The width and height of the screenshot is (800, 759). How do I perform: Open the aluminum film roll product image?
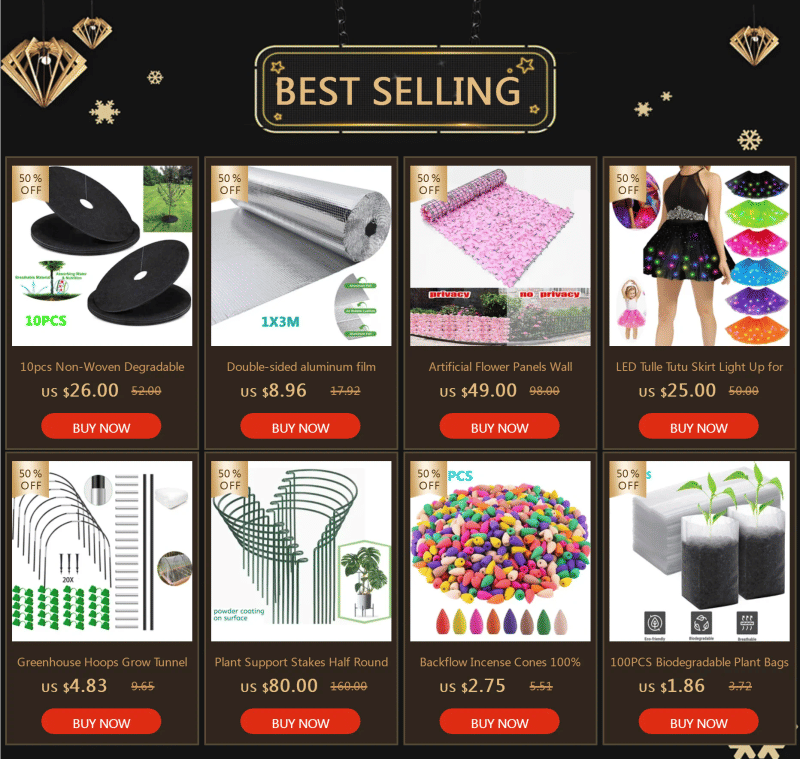[x=301, y=256]
